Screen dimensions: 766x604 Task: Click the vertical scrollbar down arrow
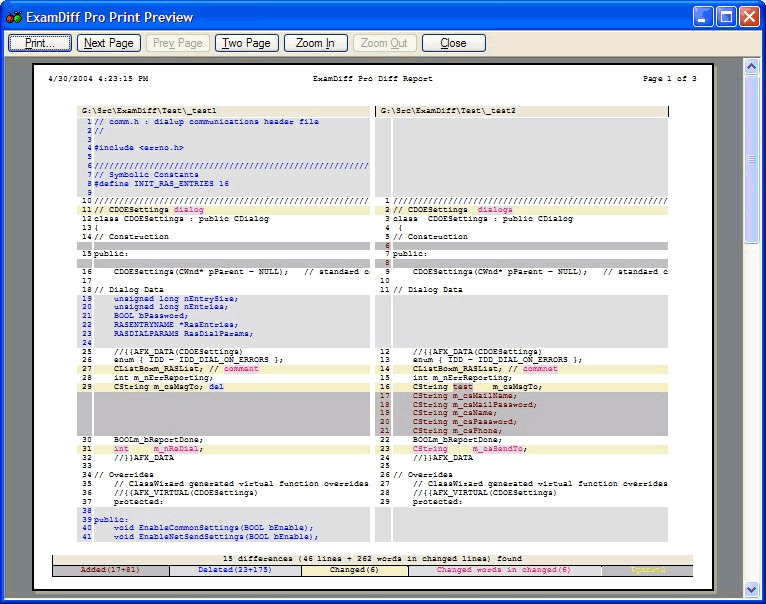pos(752,590)
